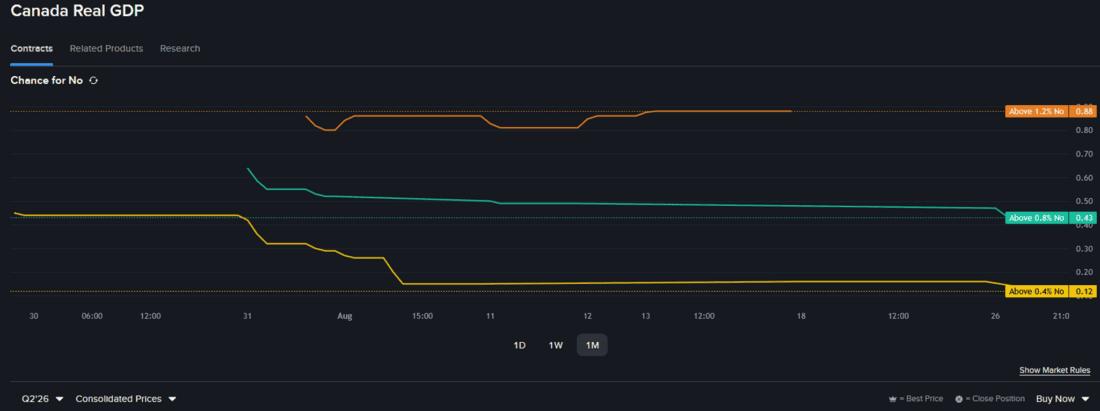Screen dimensions: 1100x411
Task: Click the Chance for No heading
Action: pos(46,81)
